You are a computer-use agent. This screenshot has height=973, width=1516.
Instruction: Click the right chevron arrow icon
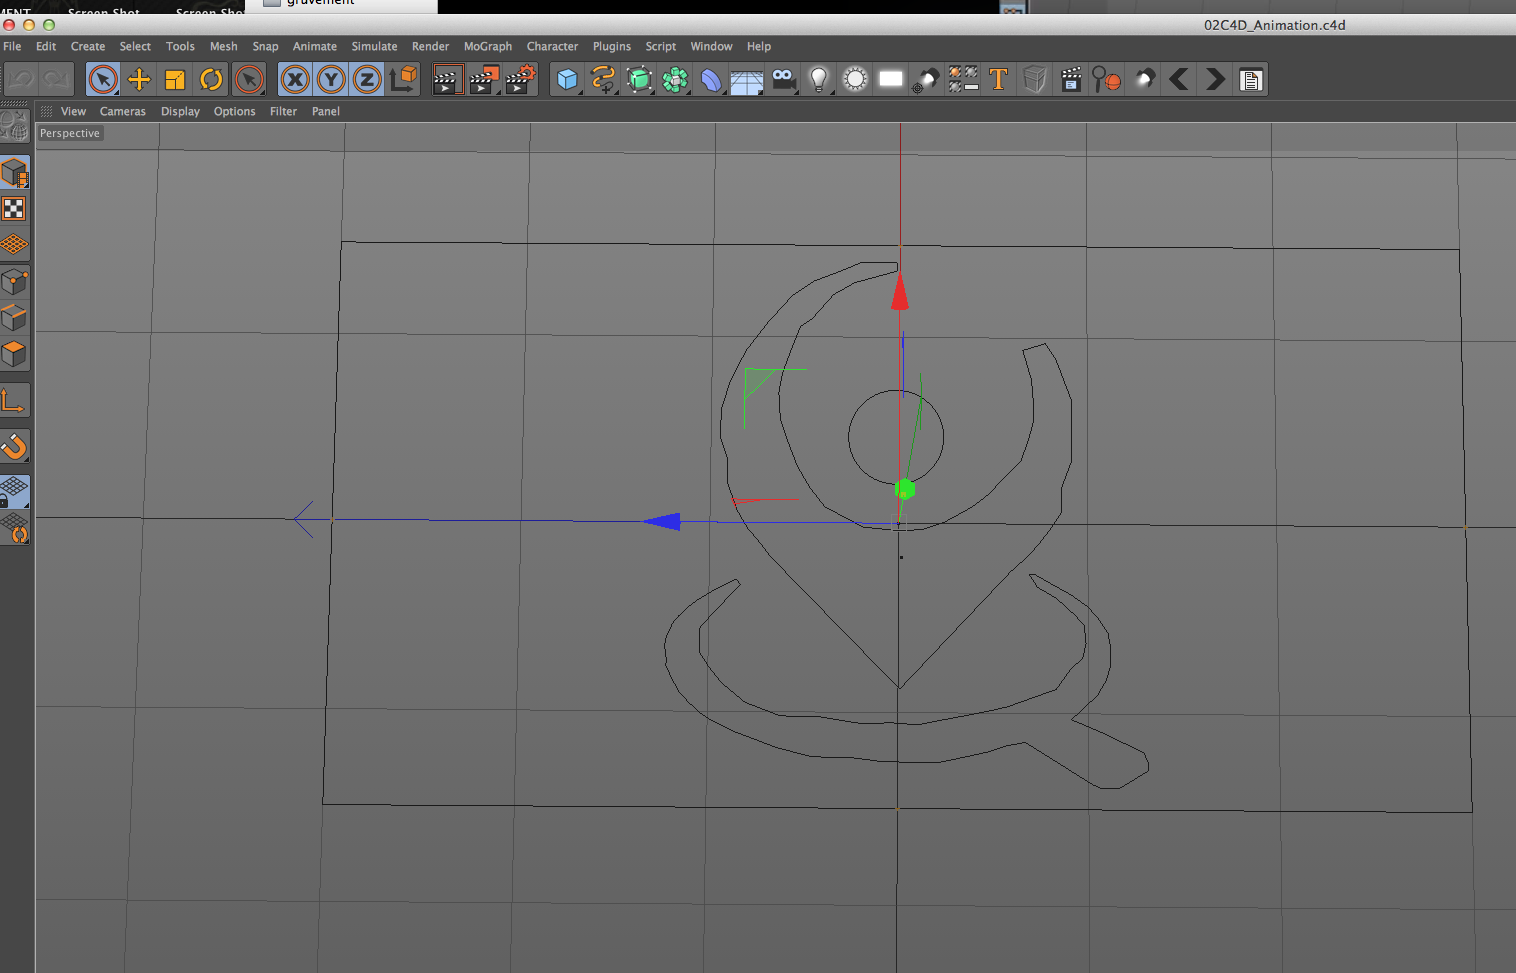click(1215, 79)
